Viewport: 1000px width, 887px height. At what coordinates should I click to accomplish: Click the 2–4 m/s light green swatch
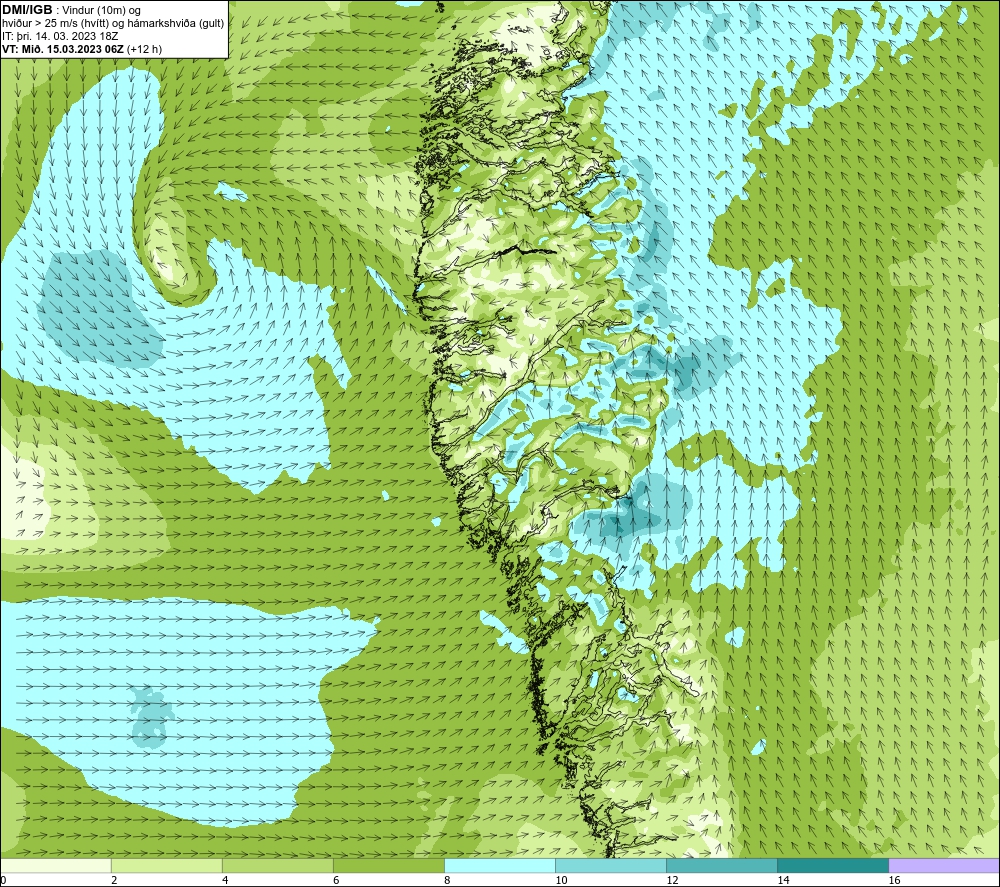[167, 865]
